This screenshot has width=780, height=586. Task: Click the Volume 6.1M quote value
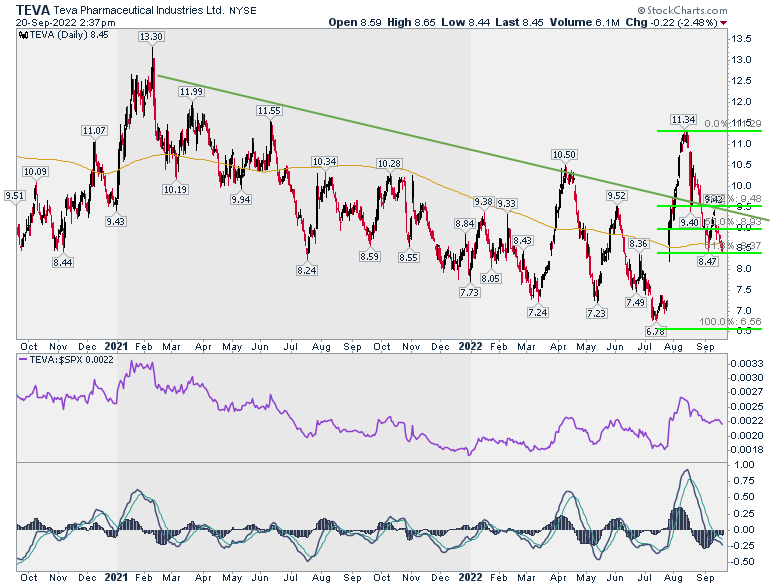[x=585, y=22]
